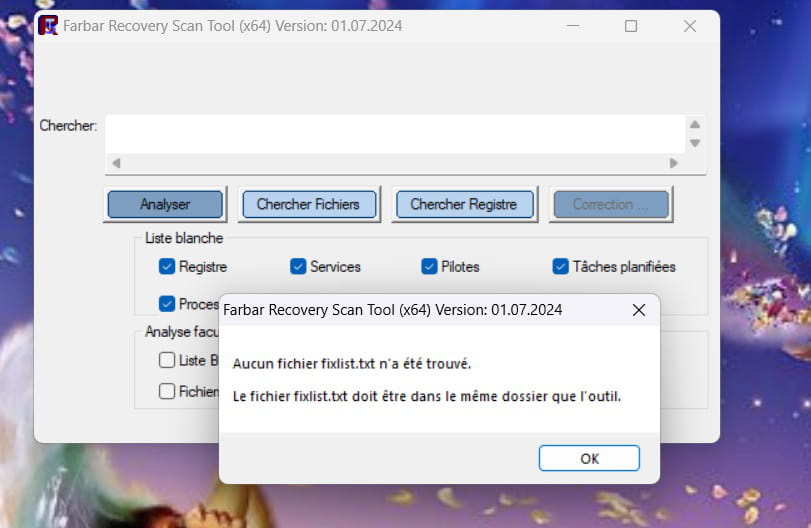Click the search field's scroll right arrow
This screenshot has height=528, width=811.
[673, 163]
